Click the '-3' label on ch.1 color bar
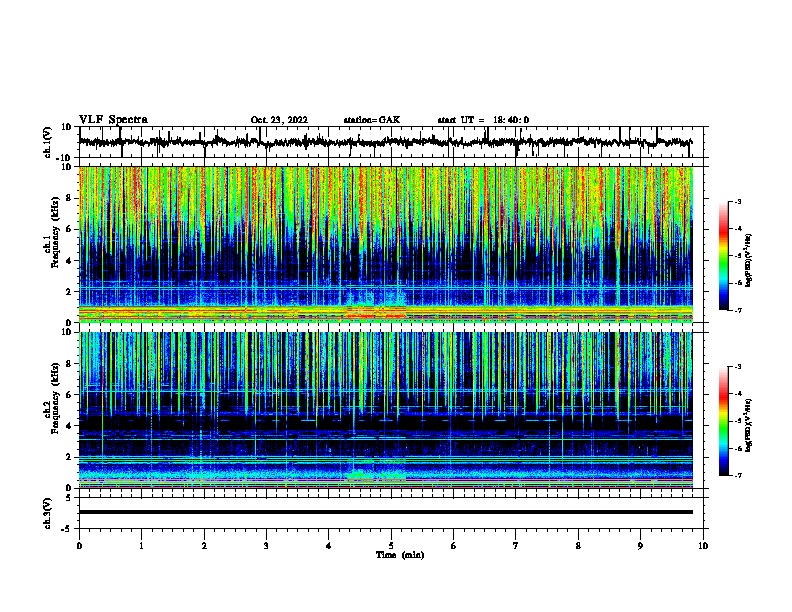The width and height of the screenshot is (792, 612). coord(737,202)
